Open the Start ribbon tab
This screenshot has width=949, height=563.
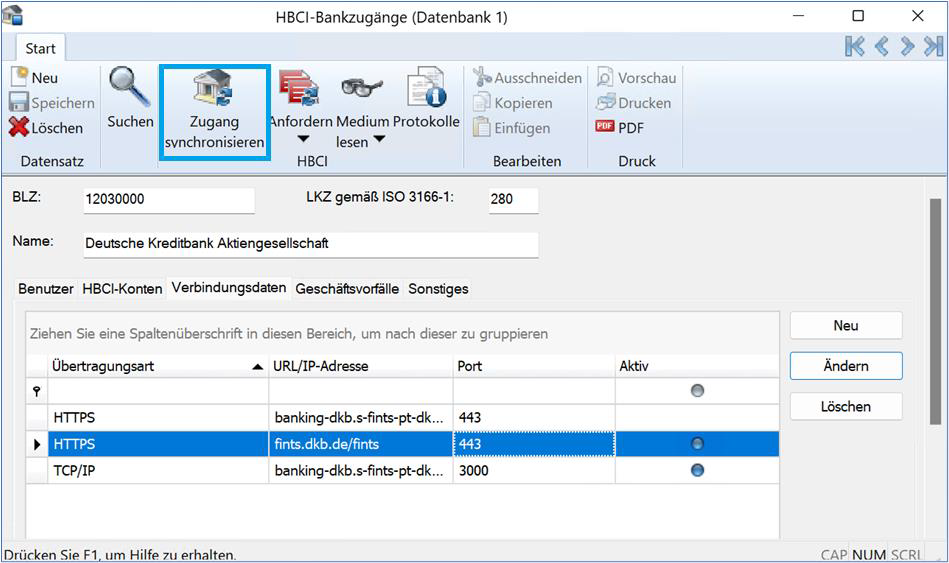tap(41, 48)
